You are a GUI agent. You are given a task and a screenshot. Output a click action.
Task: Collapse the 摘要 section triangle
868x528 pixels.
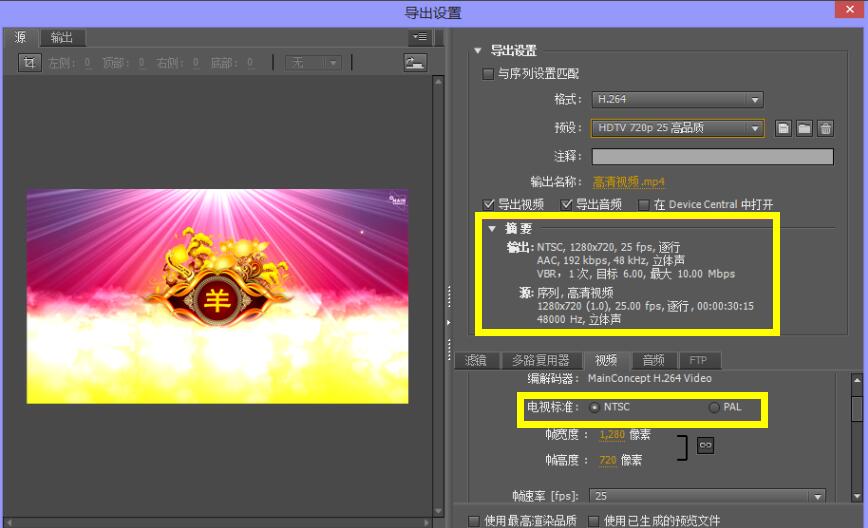pos(492,228)
